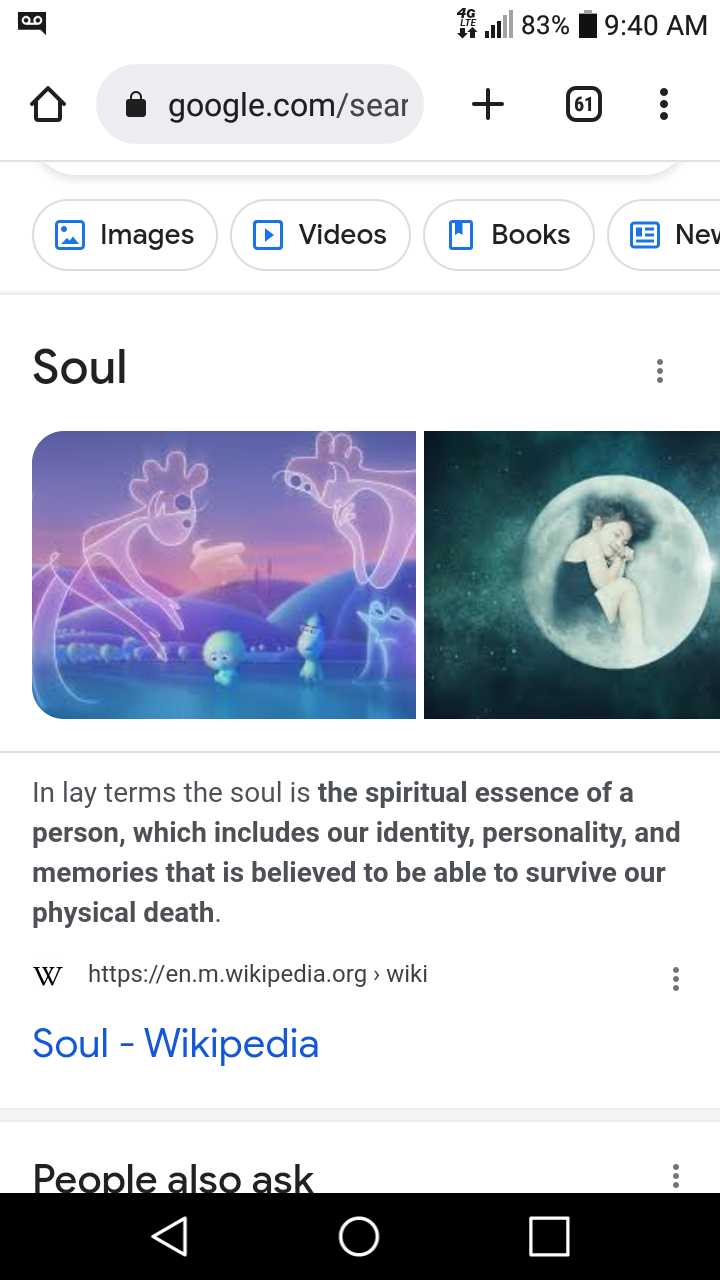
Task: Switch to Books search filter
Action: [x=509, y=235]
